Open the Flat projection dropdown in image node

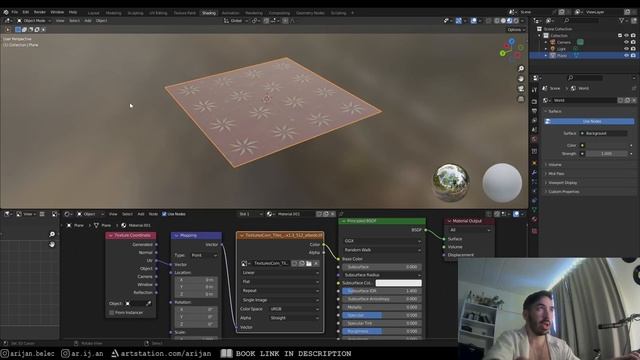click(x=280, y=282)
